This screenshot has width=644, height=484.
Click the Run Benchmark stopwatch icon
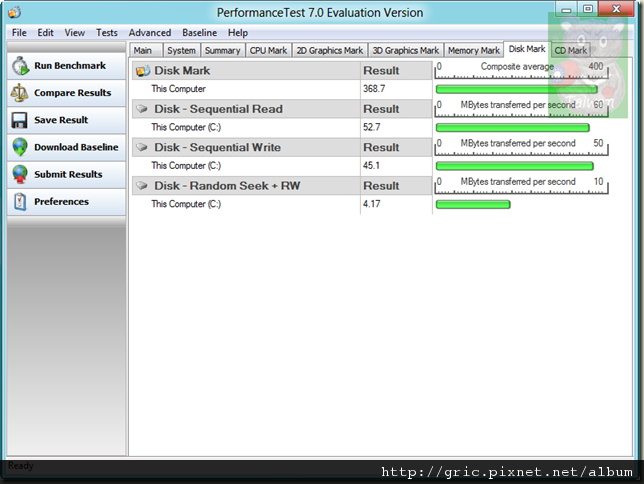[x=20, y=66]
